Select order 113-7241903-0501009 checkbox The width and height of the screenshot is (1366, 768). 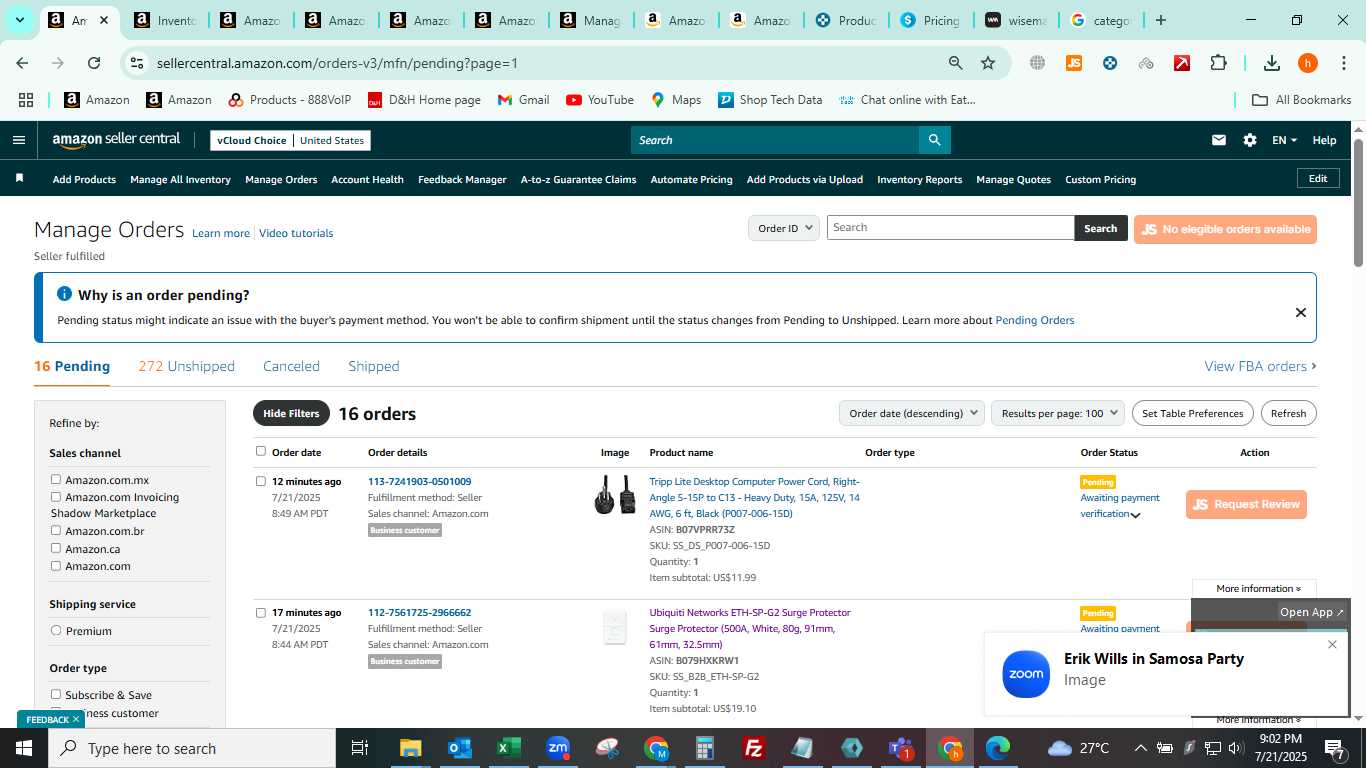point(261,481)
